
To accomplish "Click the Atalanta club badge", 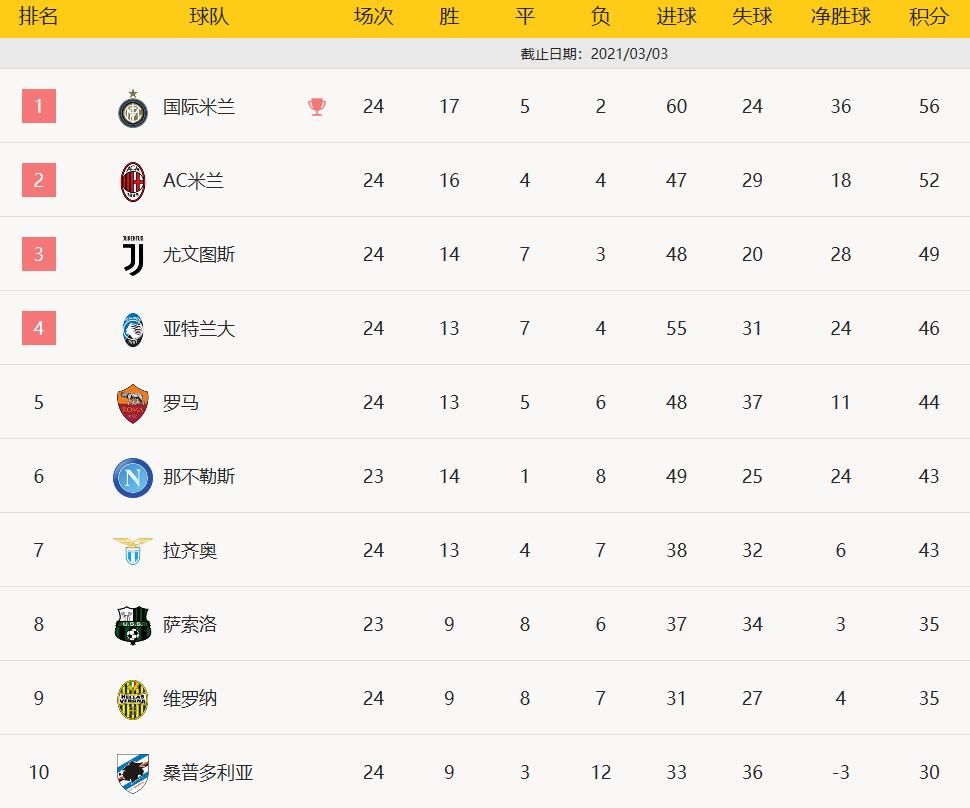I will (132, 329).
